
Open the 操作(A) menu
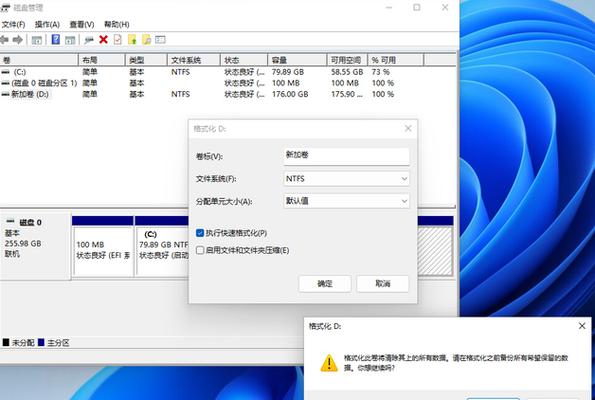47,25
